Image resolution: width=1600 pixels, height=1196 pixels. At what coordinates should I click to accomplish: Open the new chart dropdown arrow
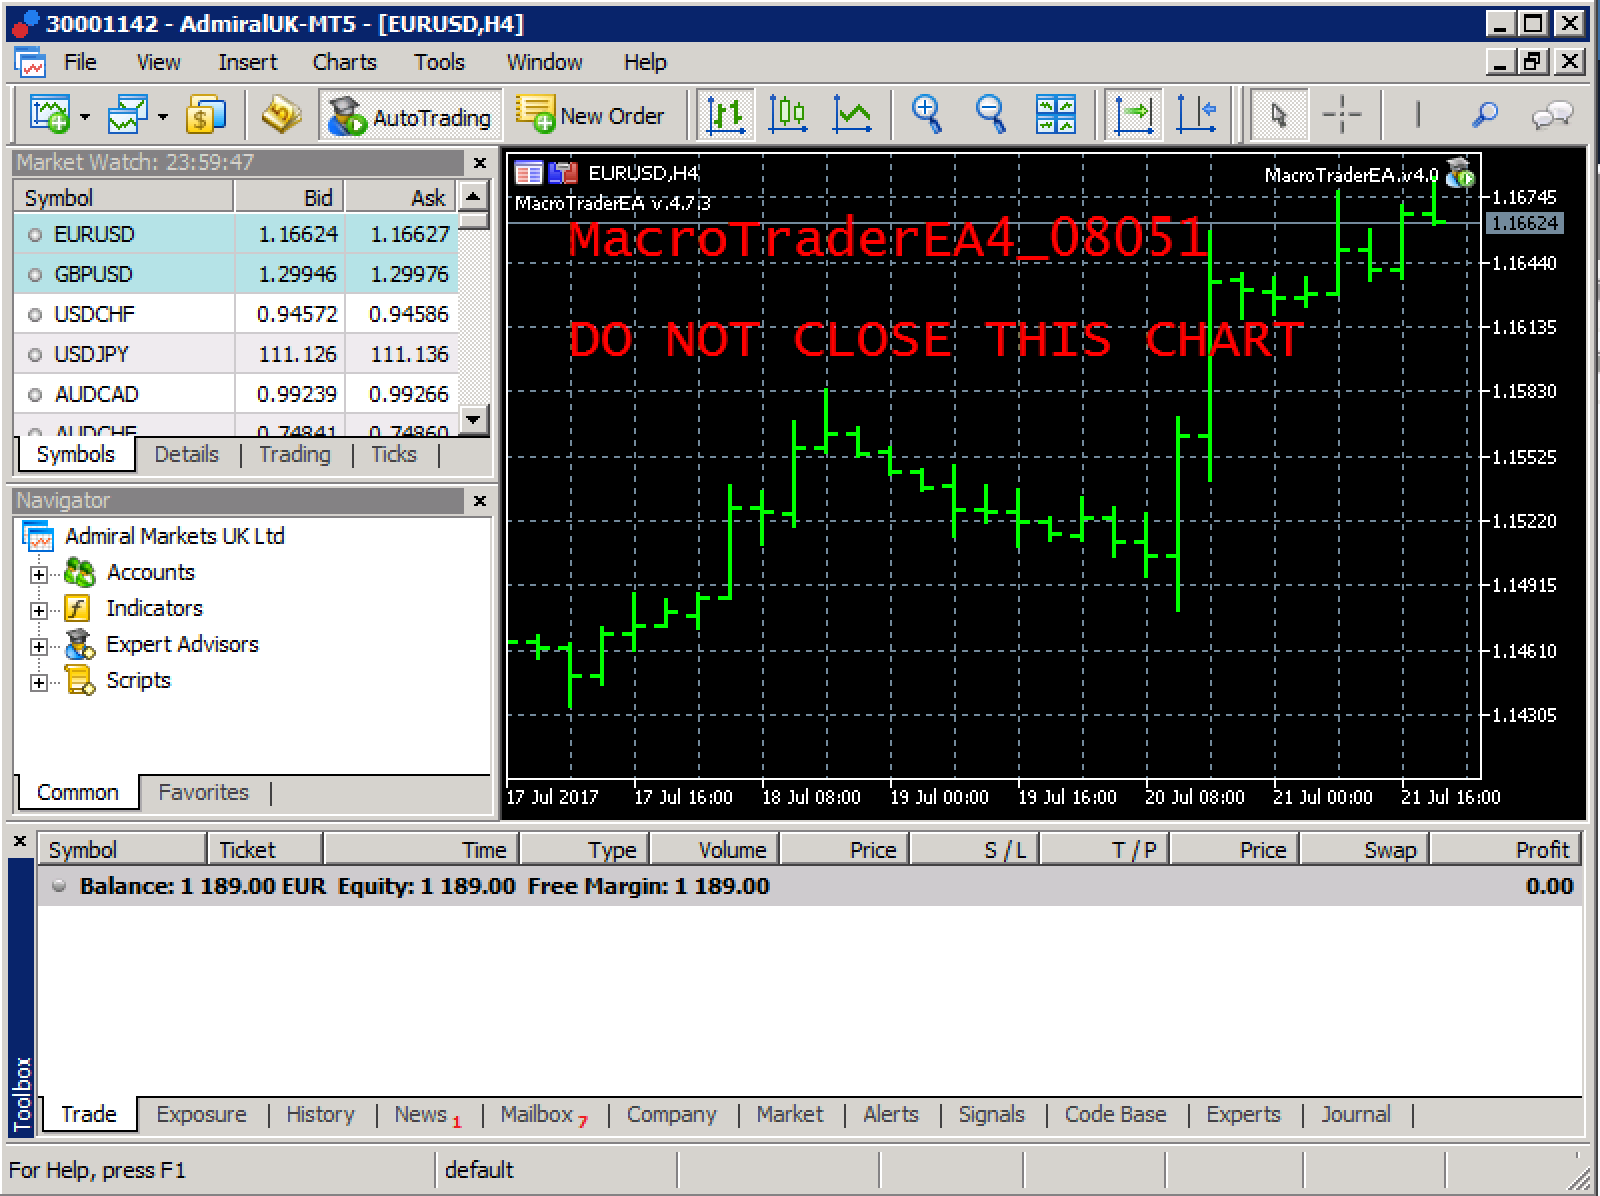[85, 117]
